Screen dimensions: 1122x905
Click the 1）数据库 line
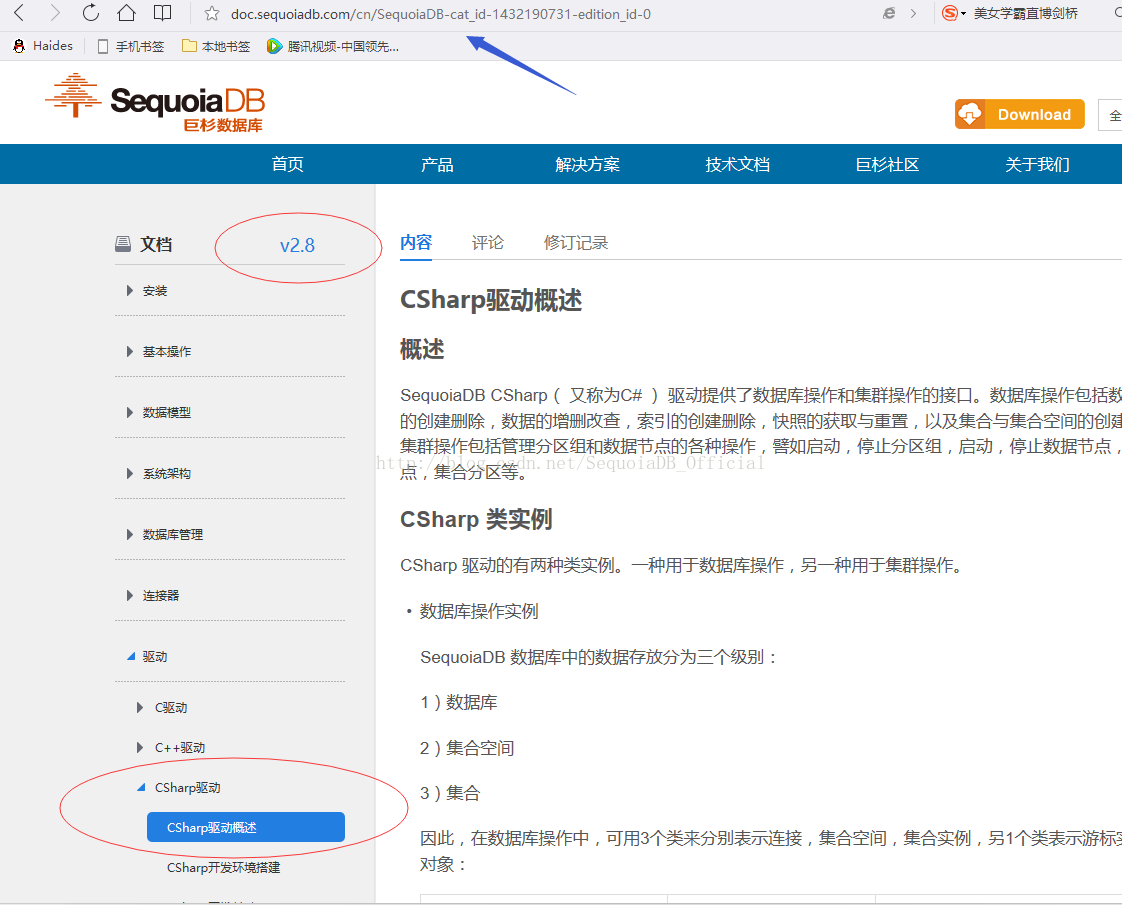458,703
